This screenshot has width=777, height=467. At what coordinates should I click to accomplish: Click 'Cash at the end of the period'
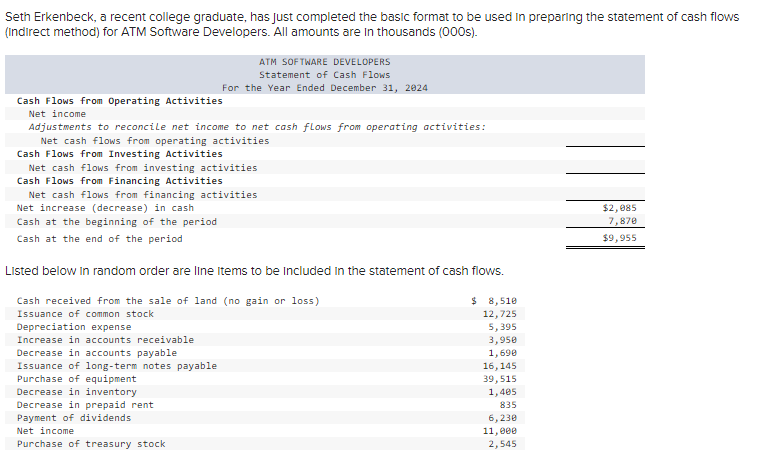[99, 239]
